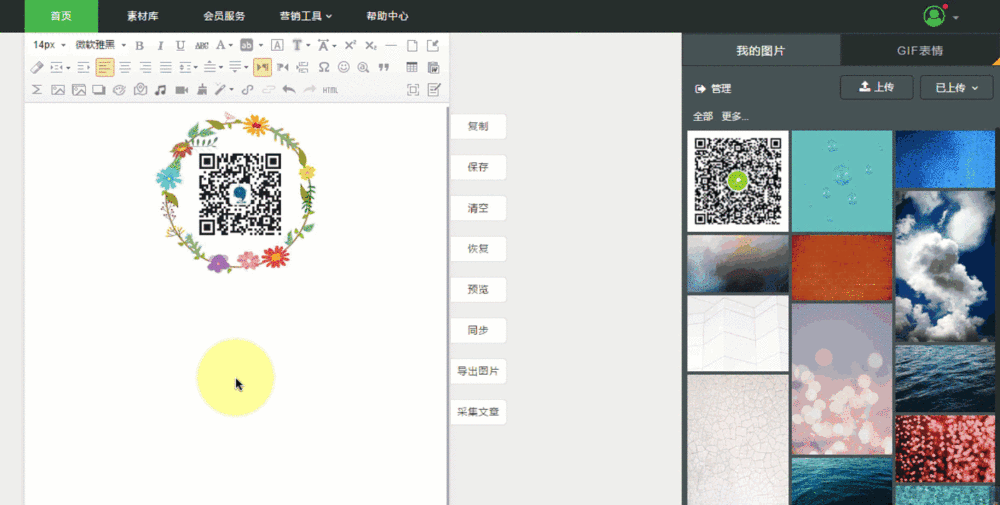Open the 素材库 menu item
Image resolution: width=1000 pixels, height=505 pixels.
click(x=142, y=16)
